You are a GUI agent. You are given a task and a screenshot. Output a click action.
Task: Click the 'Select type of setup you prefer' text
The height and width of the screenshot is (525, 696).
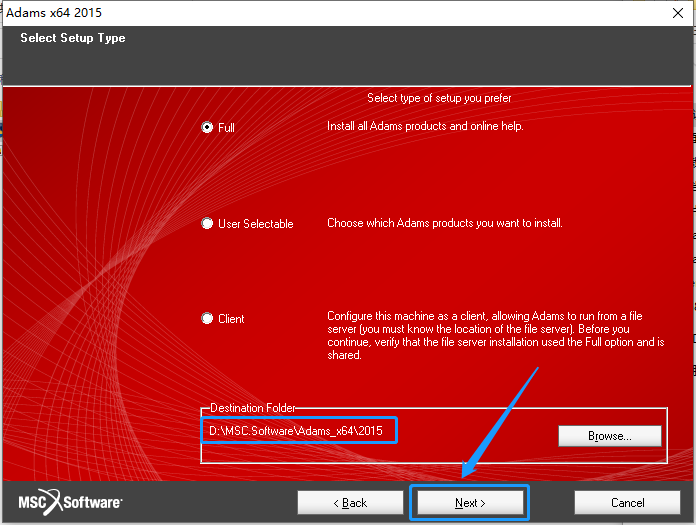pyautogui.click(x=439, y=98)
